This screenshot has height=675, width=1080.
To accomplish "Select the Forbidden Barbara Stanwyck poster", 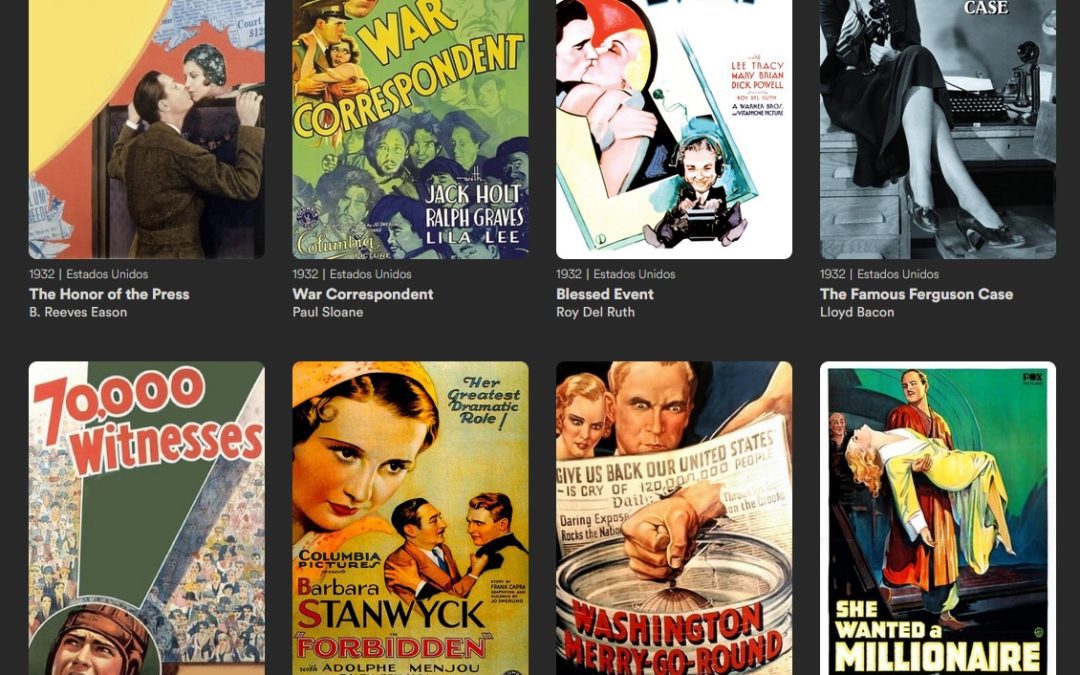I will point(411,518).
